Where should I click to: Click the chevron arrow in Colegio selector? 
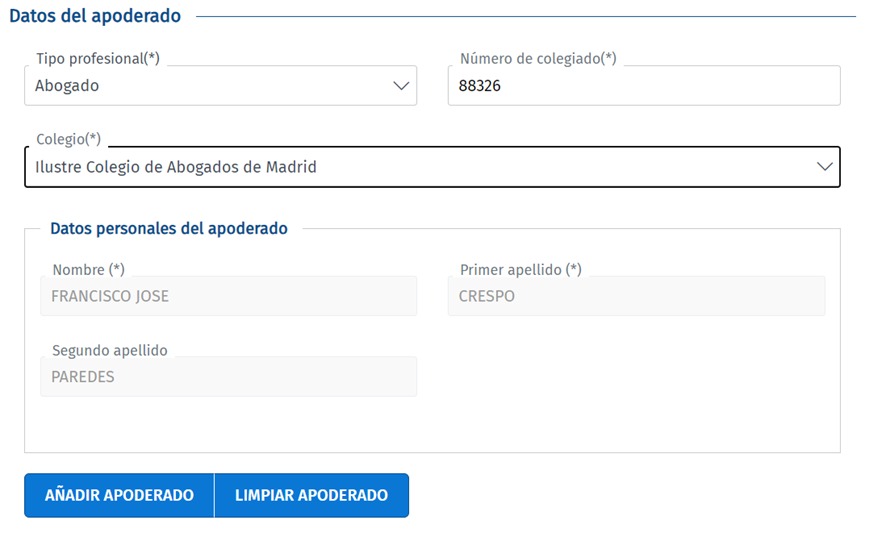pyautogui.click(x=825, y=167)
